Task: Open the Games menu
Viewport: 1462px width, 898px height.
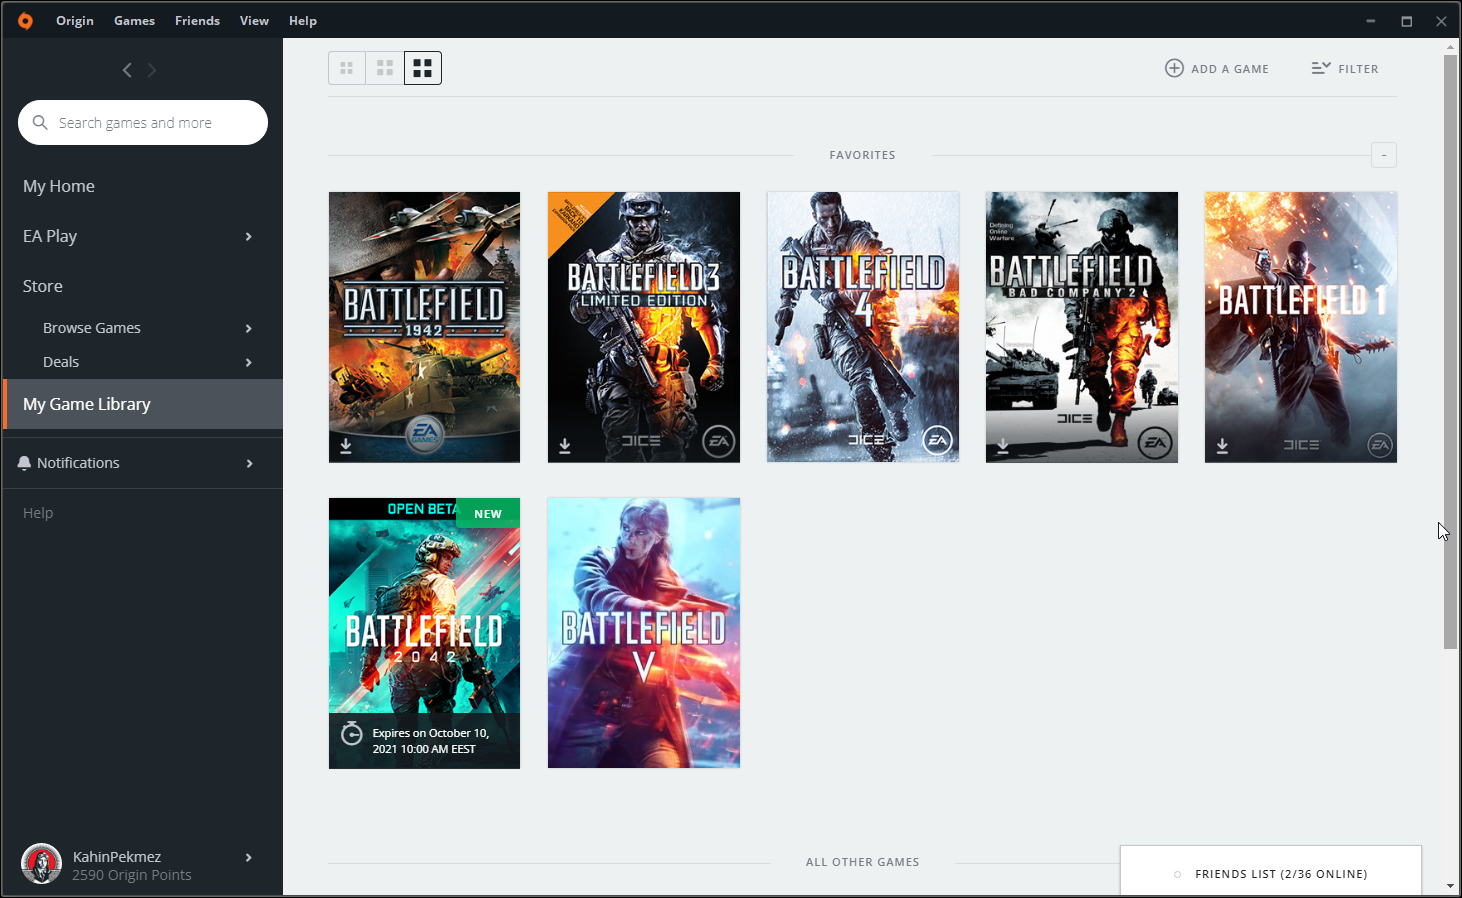Action: click(x=134, y=20)
